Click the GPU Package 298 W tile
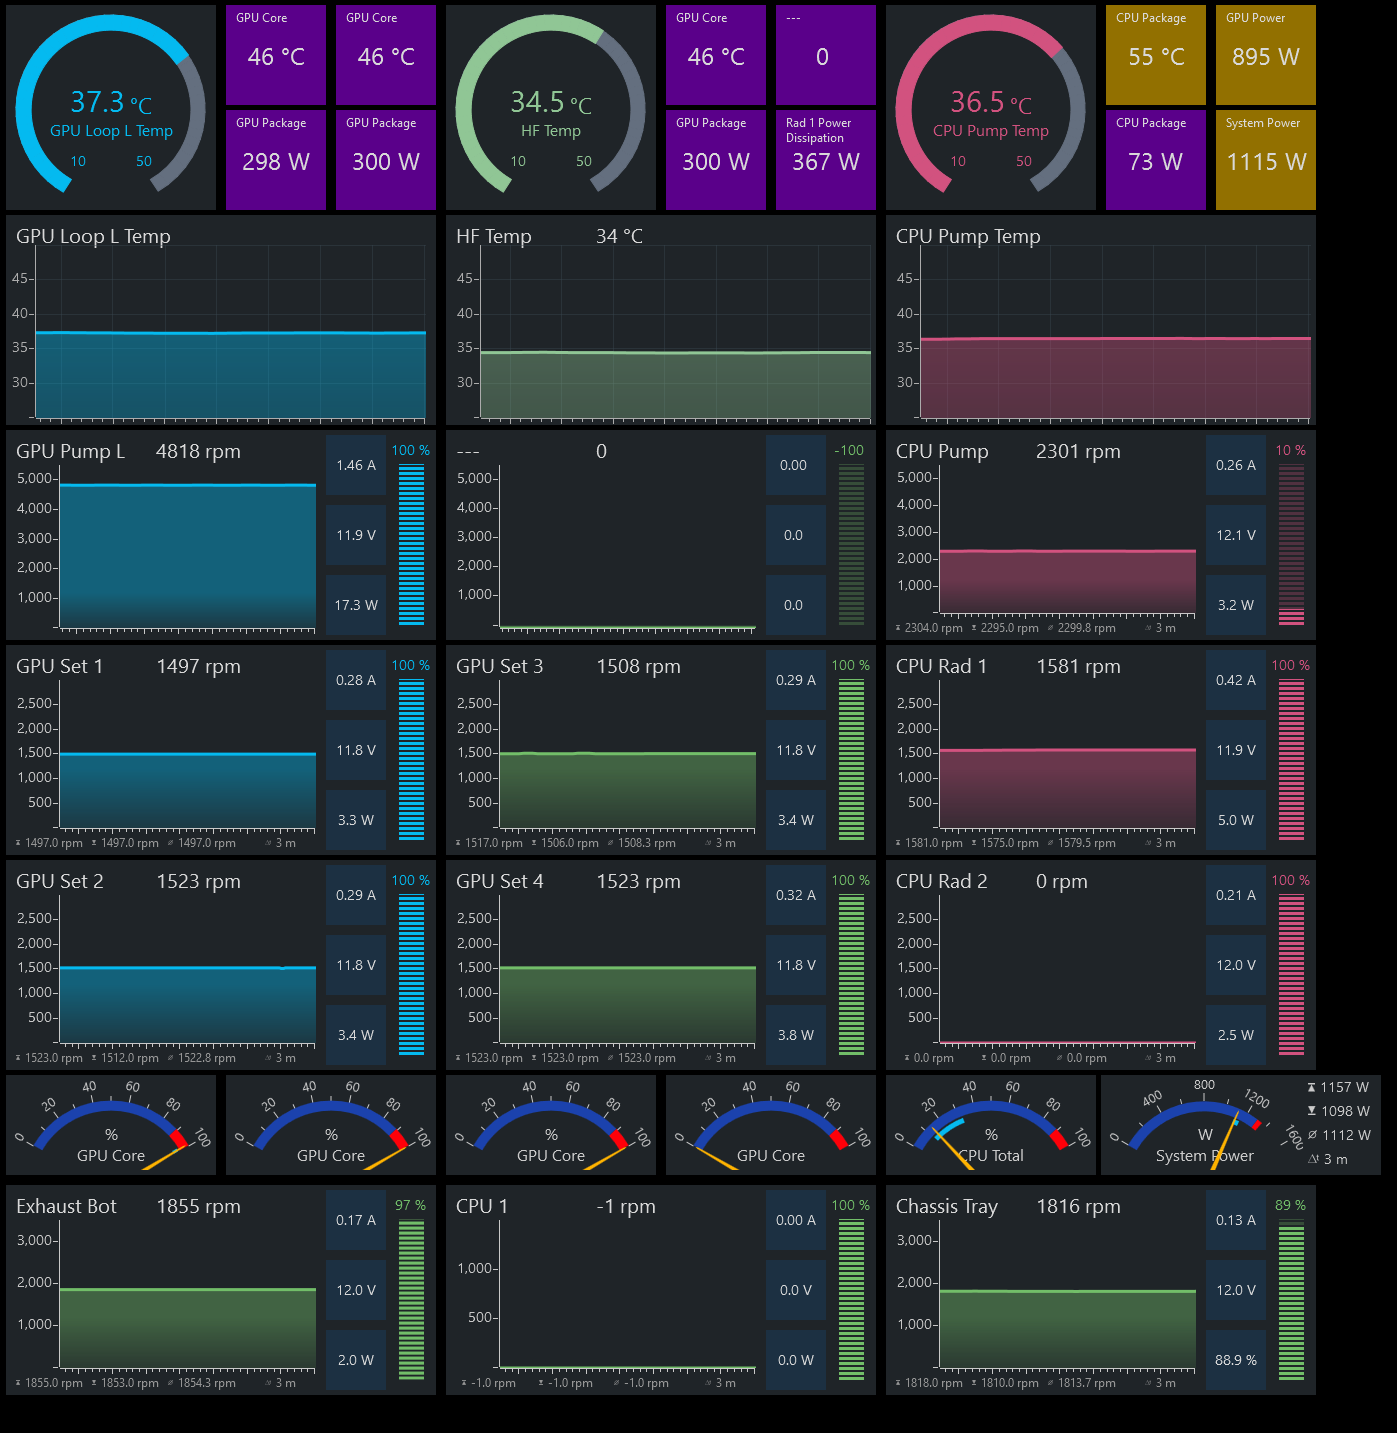This screenshot has height=1433, width=1397. click(275, 159)
